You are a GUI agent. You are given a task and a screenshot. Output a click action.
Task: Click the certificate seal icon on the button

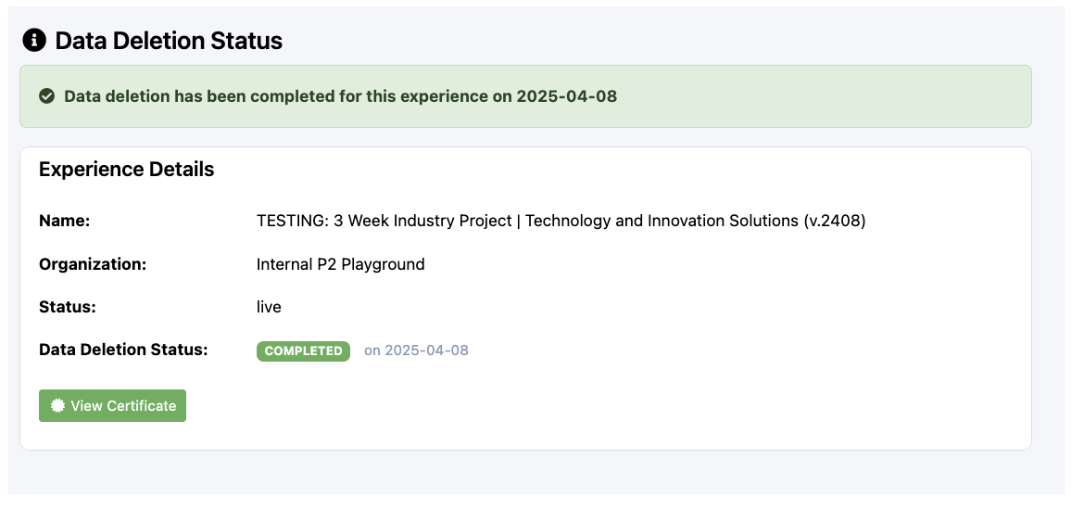(58, 406)
